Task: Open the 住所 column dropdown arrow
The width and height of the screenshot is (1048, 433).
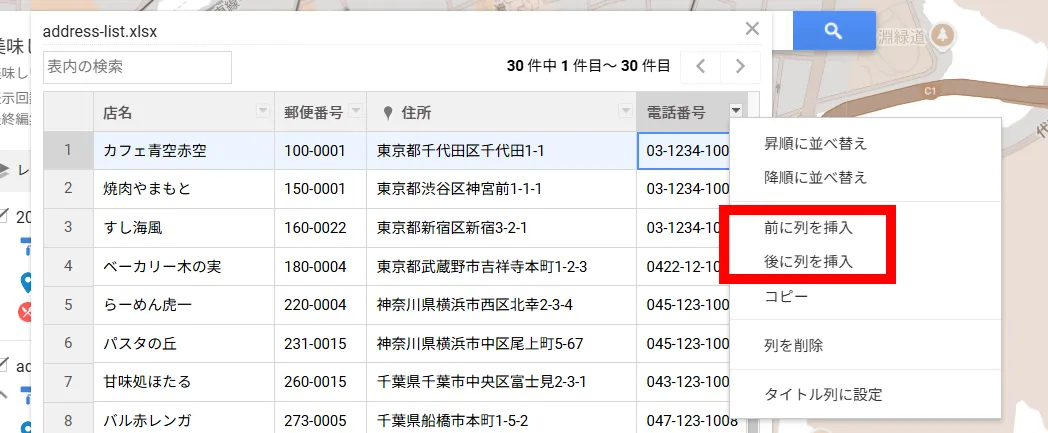Action: click(x=625, y=111)
